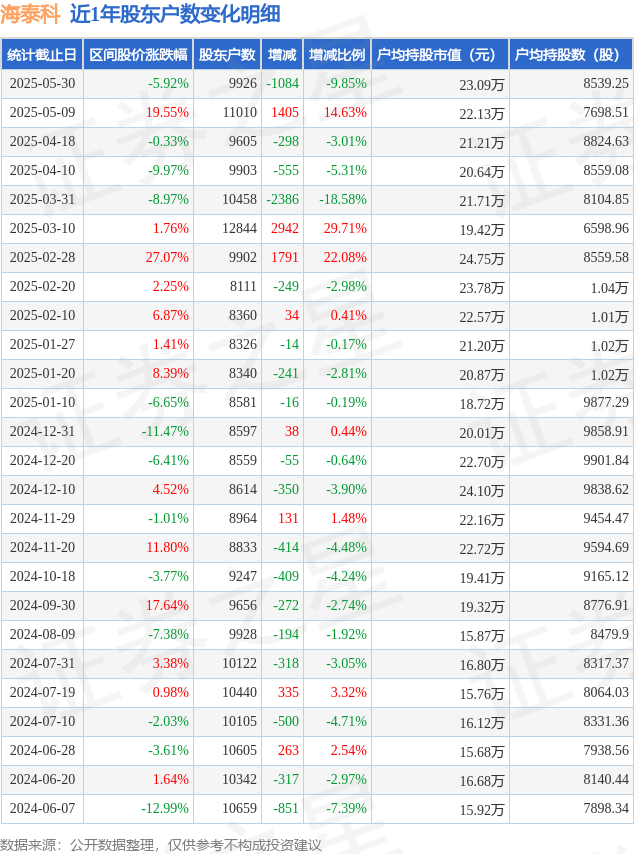
Task: Select the 29.71% change ratio cell
Action: tap(345, 228)
